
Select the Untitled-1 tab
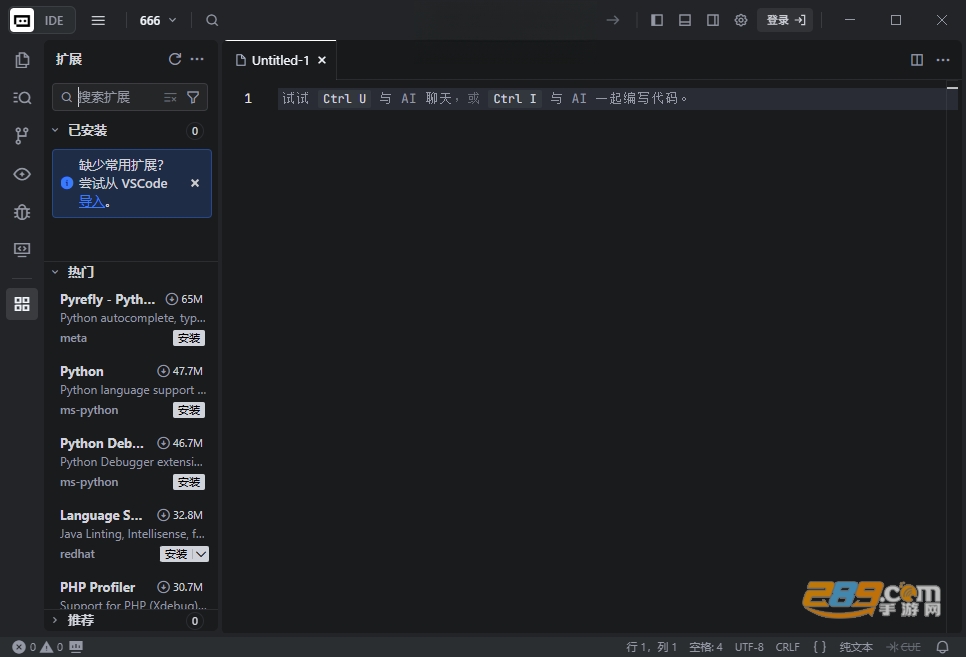280,60
